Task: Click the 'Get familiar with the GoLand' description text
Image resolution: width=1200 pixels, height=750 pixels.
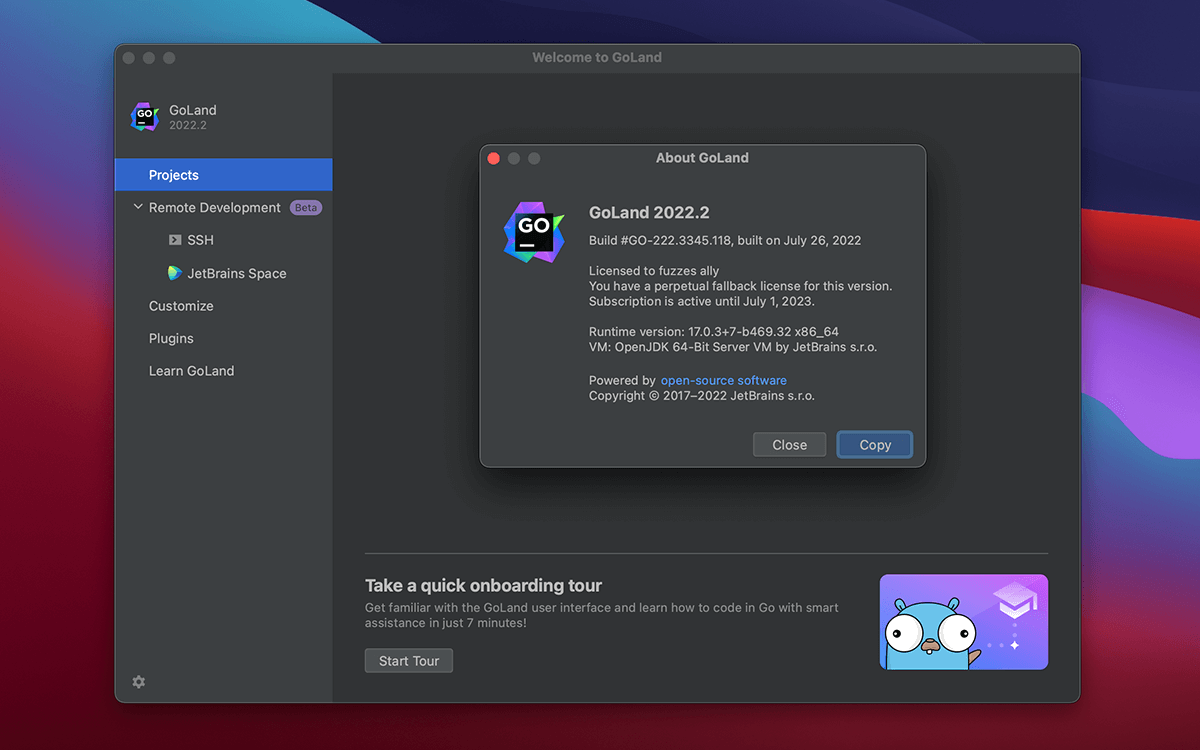Action: (602, 615)
